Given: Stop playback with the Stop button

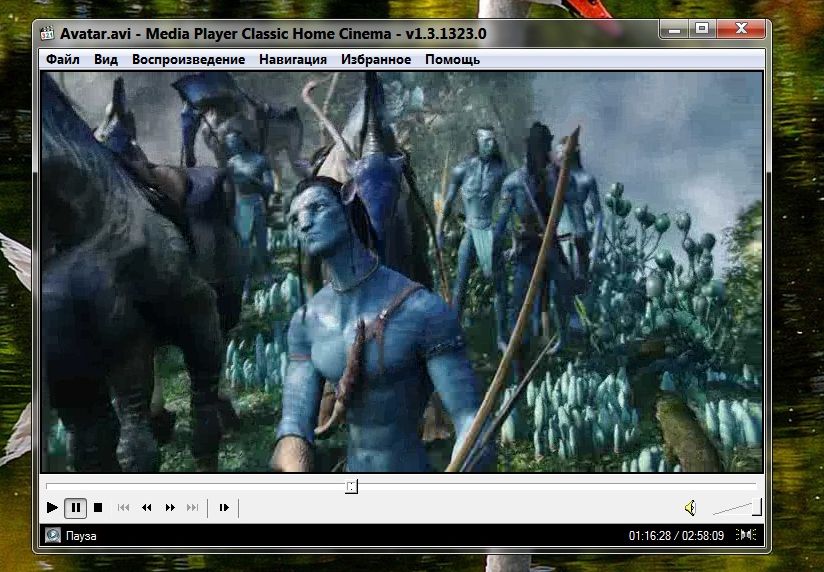Looking at the screenshot, I should [98, 508].
